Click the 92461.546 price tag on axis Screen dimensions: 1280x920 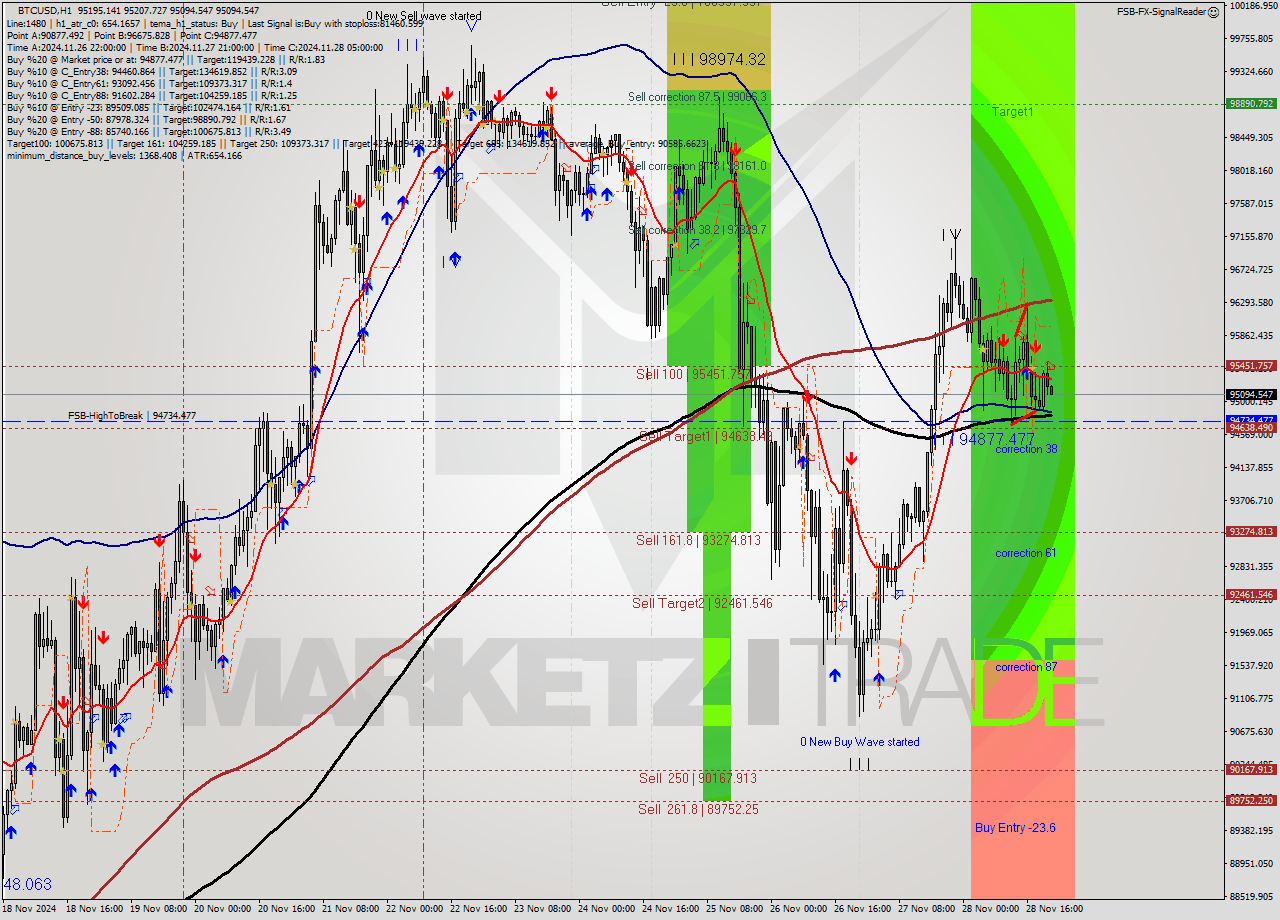[x=1251, y=595]
